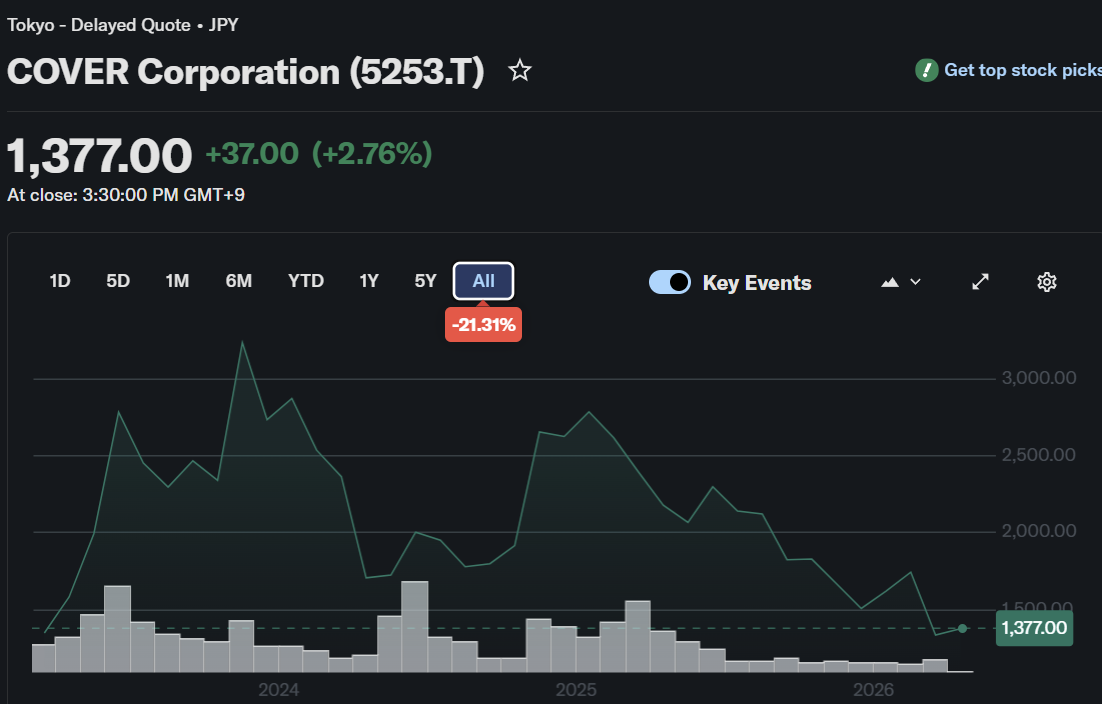Select the 5Y time range
Viewport: 1102px width, 704px height.
pos(425,281)
